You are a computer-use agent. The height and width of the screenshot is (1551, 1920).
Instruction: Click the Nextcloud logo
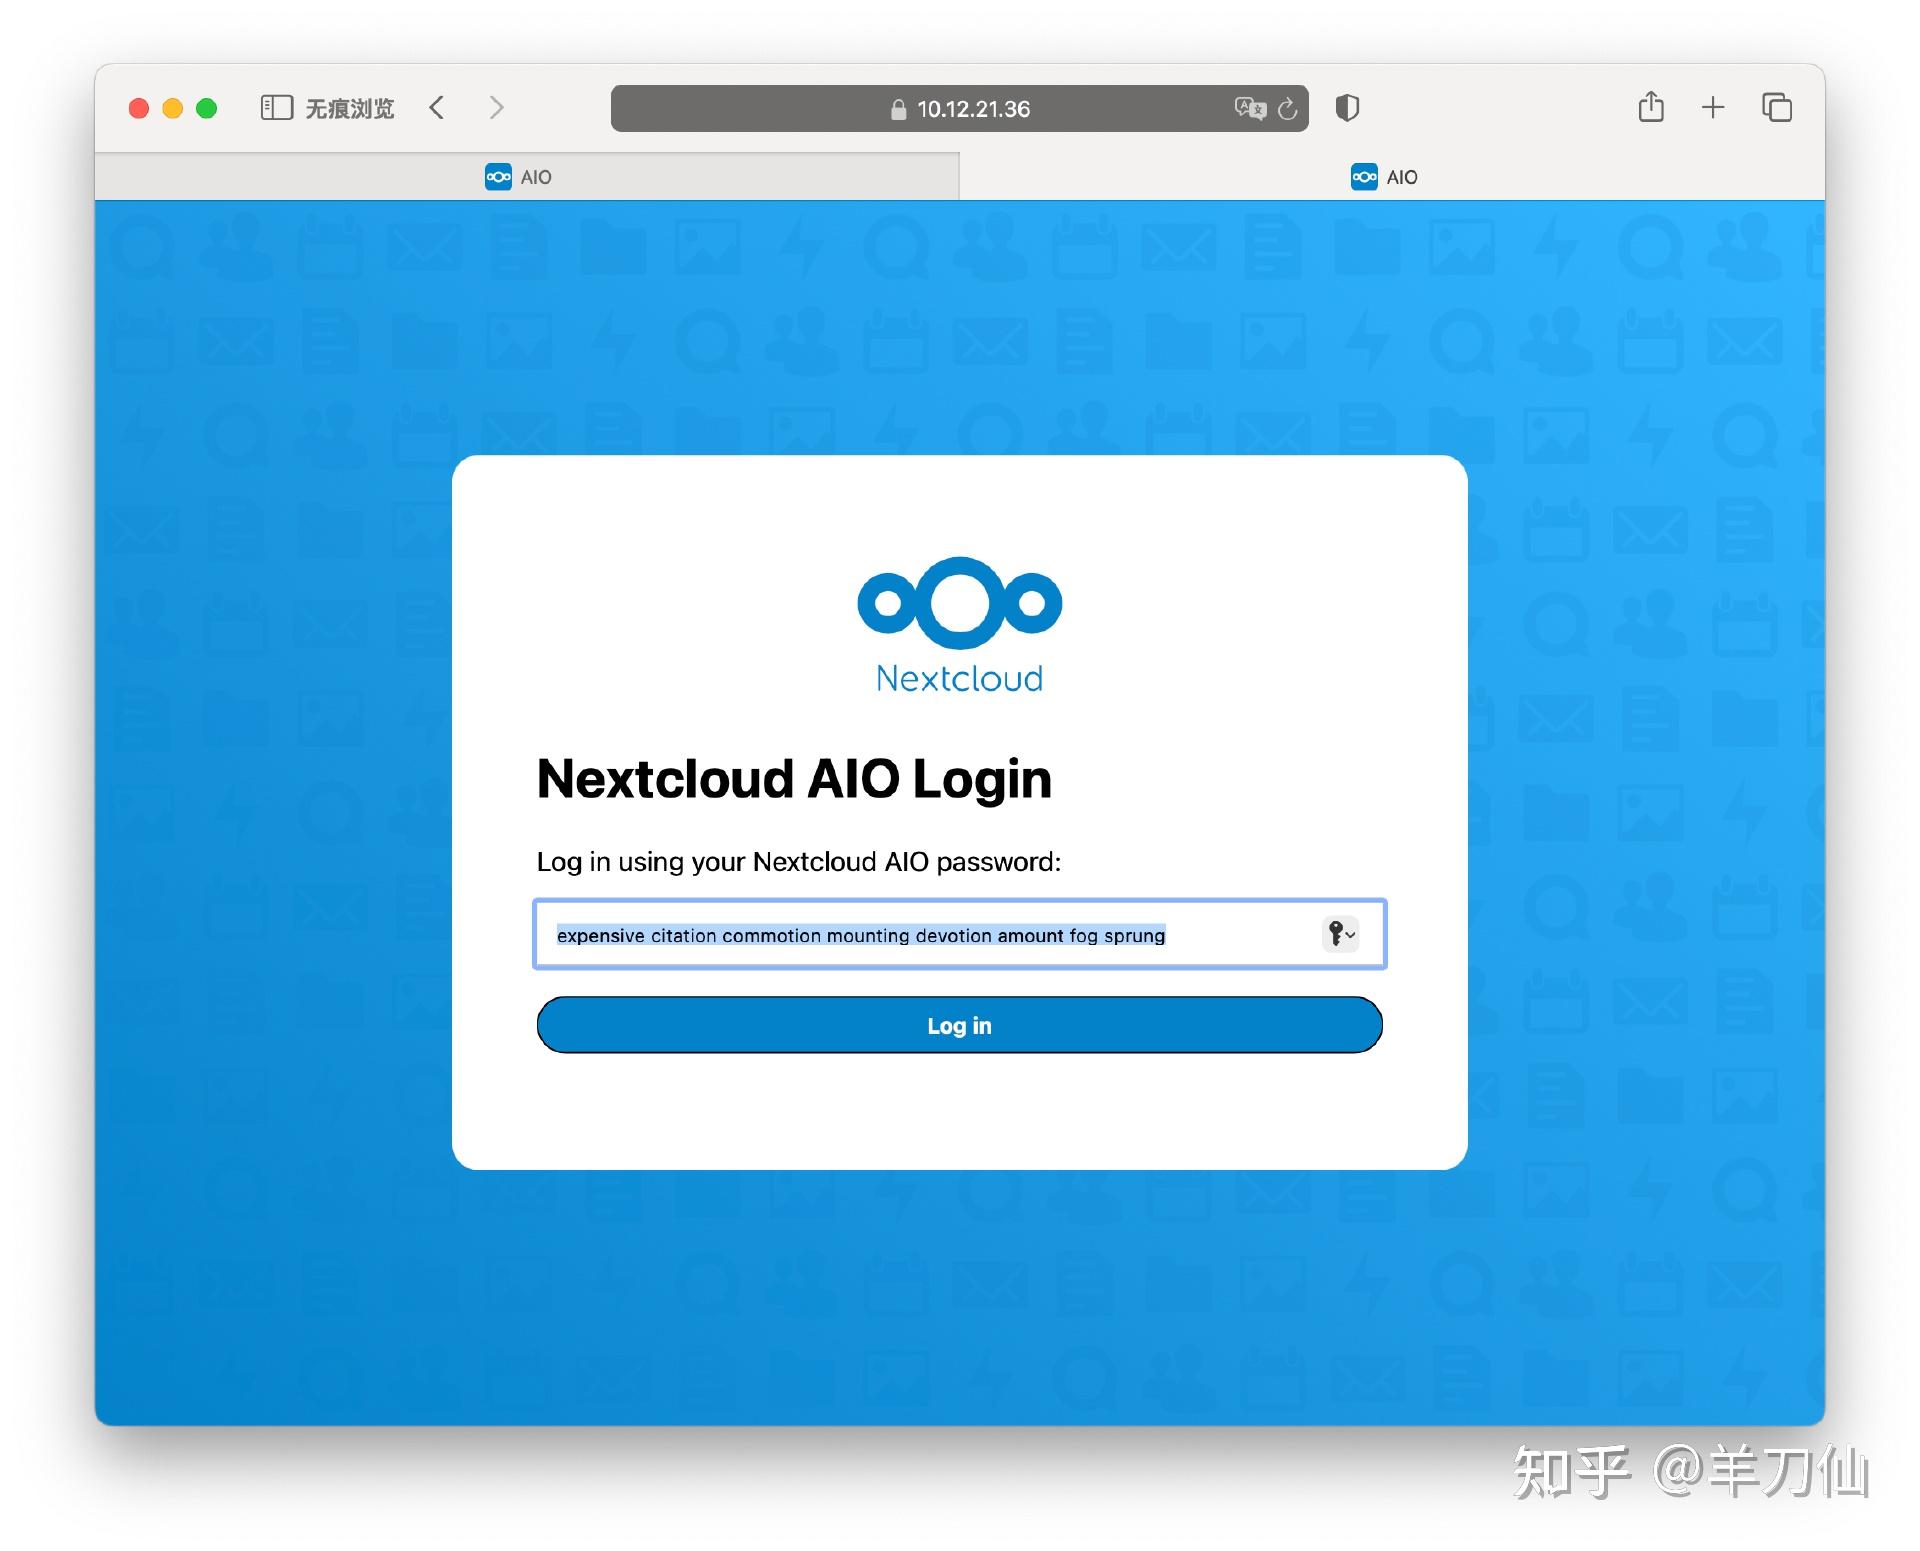click(x=959, y=625)
